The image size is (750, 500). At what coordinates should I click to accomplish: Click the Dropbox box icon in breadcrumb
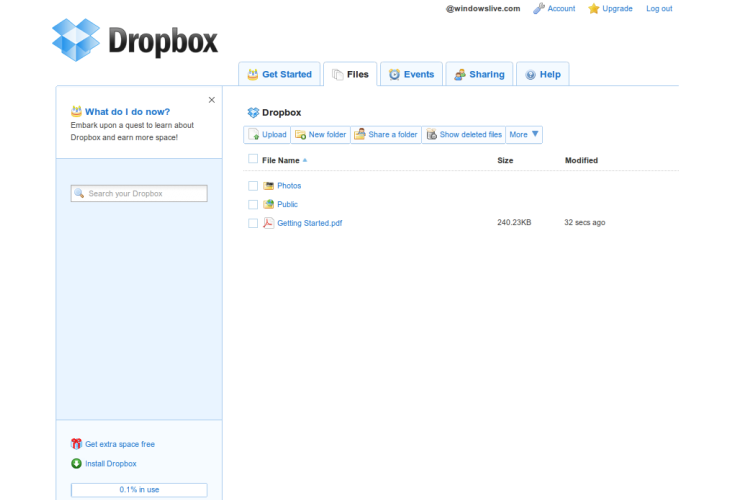click(253, 112)
